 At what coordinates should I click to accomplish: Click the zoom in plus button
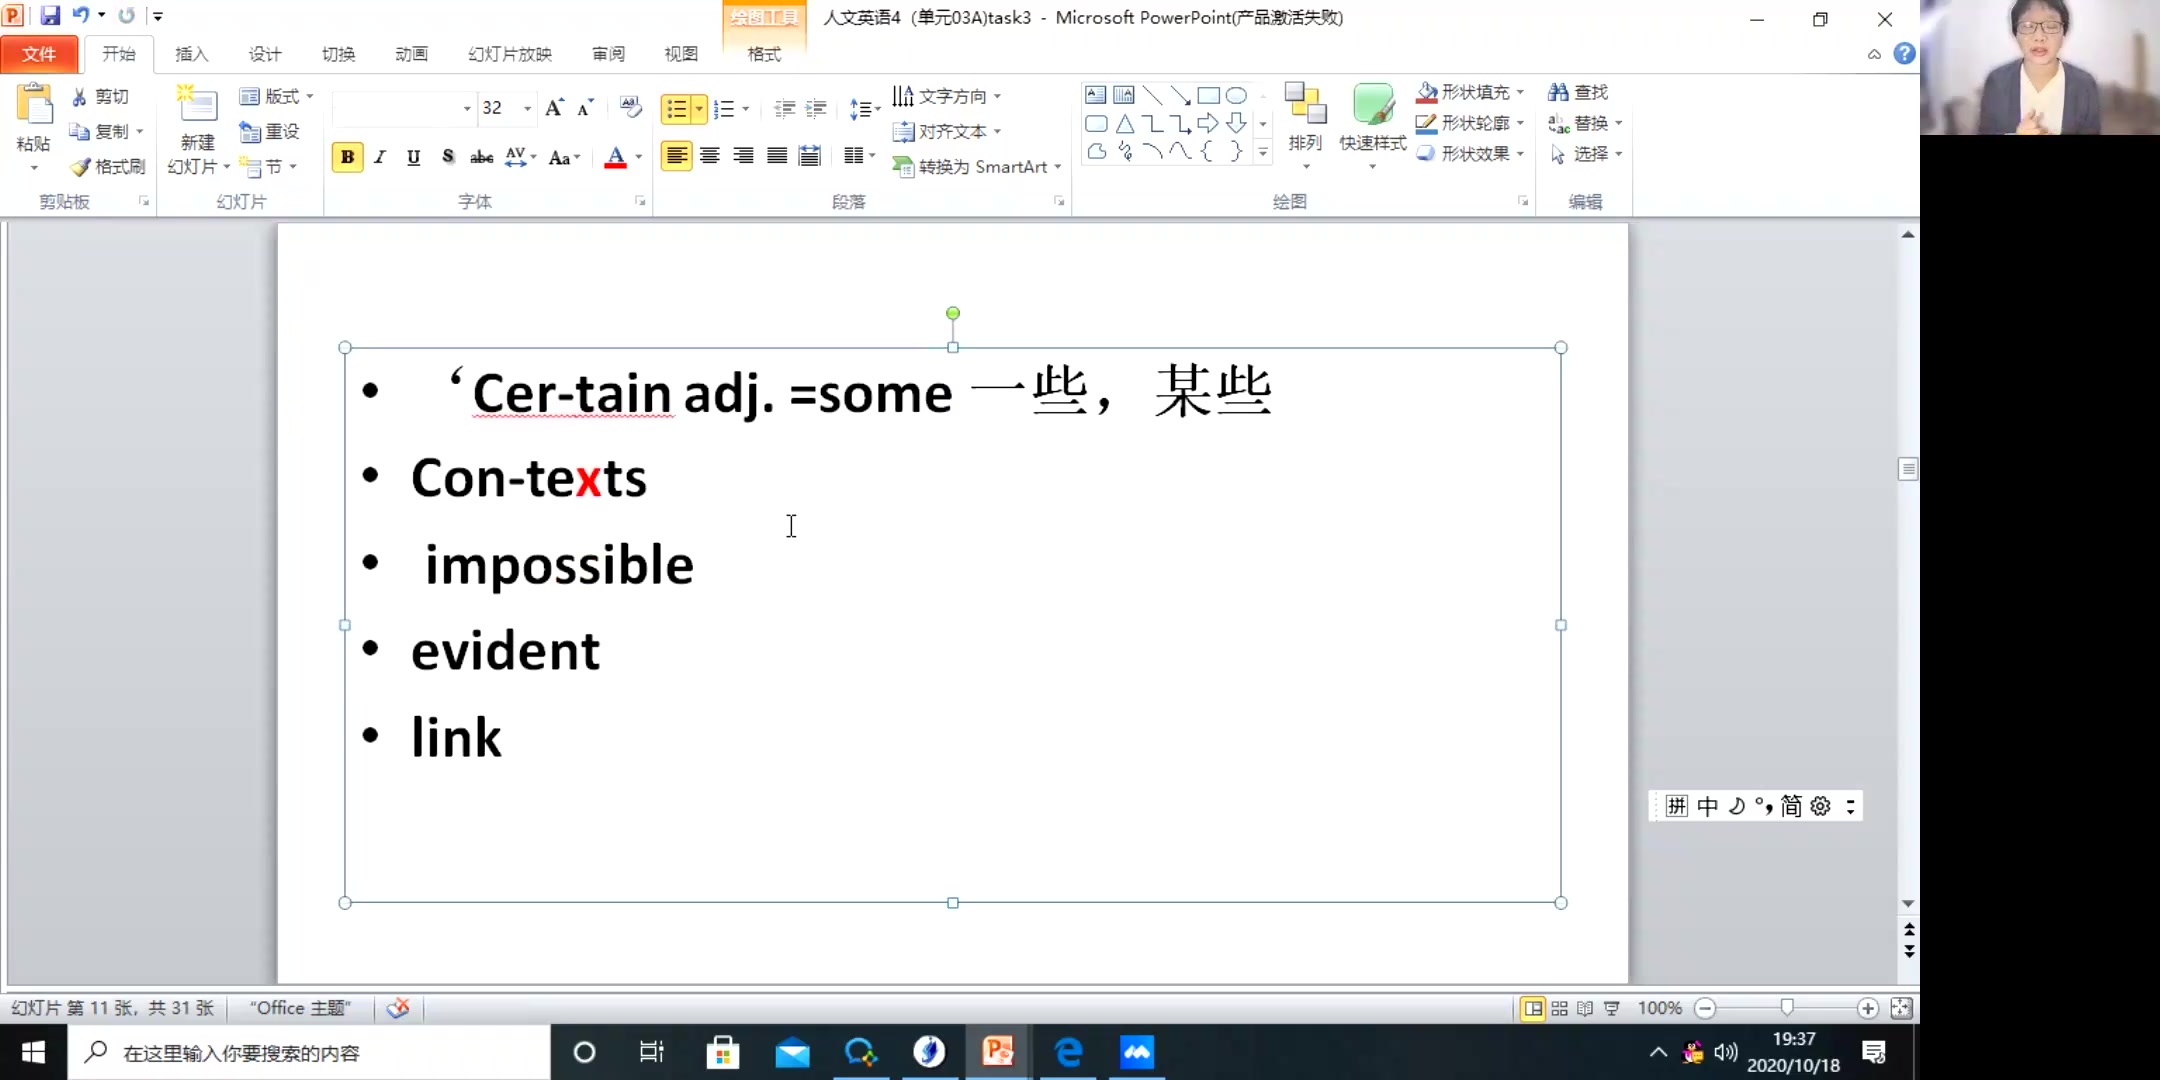[1867, 1008]
